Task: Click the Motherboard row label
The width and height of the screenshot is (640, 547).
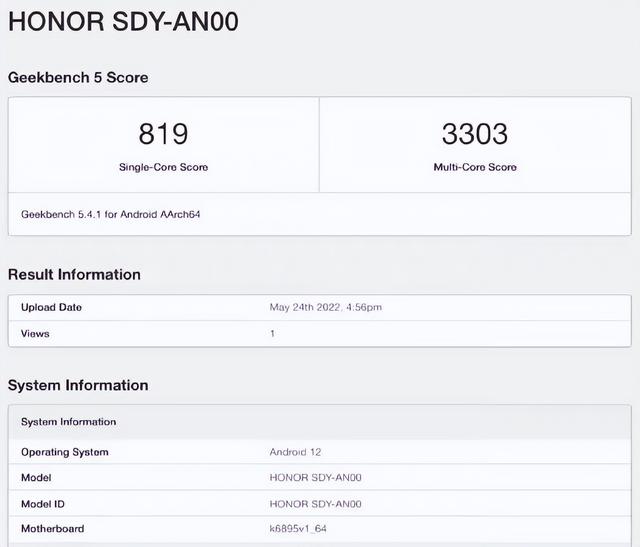Action: (53, 528)
